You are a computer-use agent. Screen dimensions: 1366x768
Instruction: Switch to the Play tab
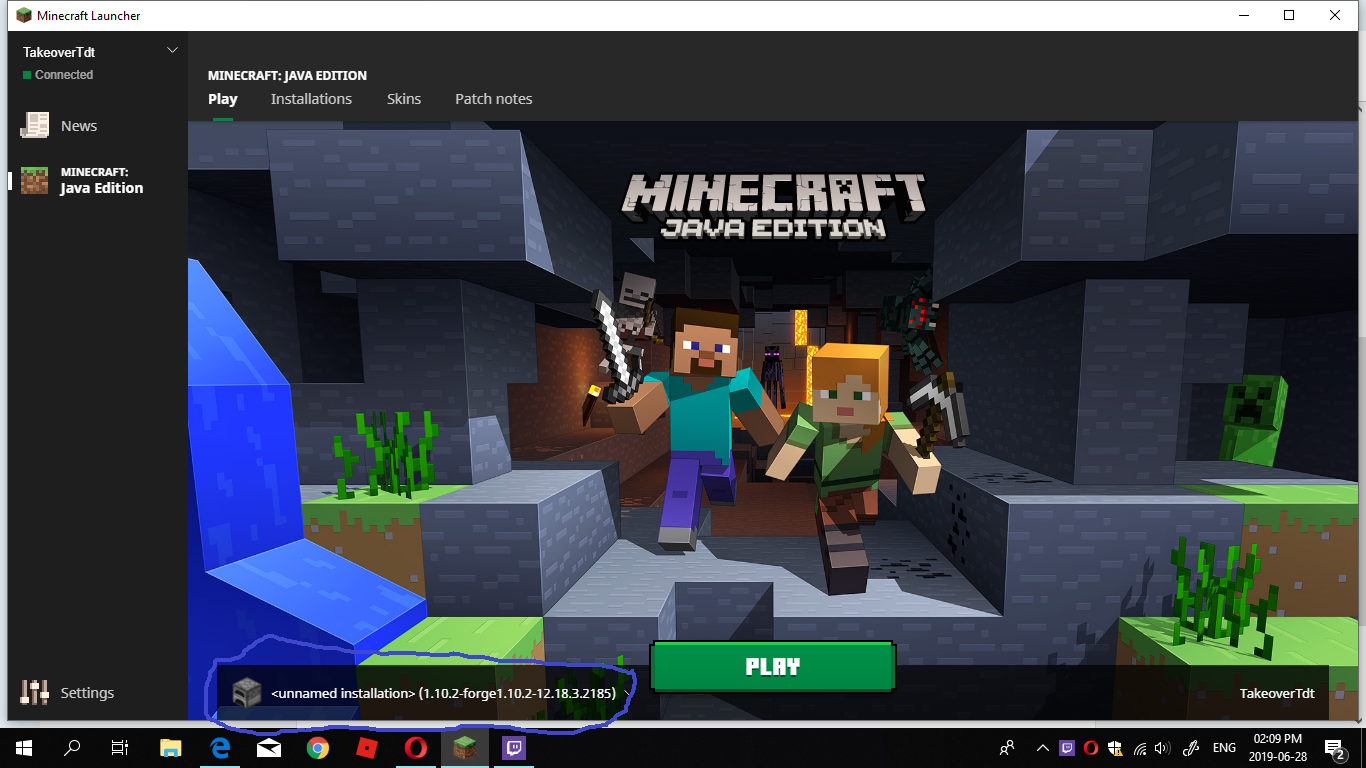pos(223,99)
